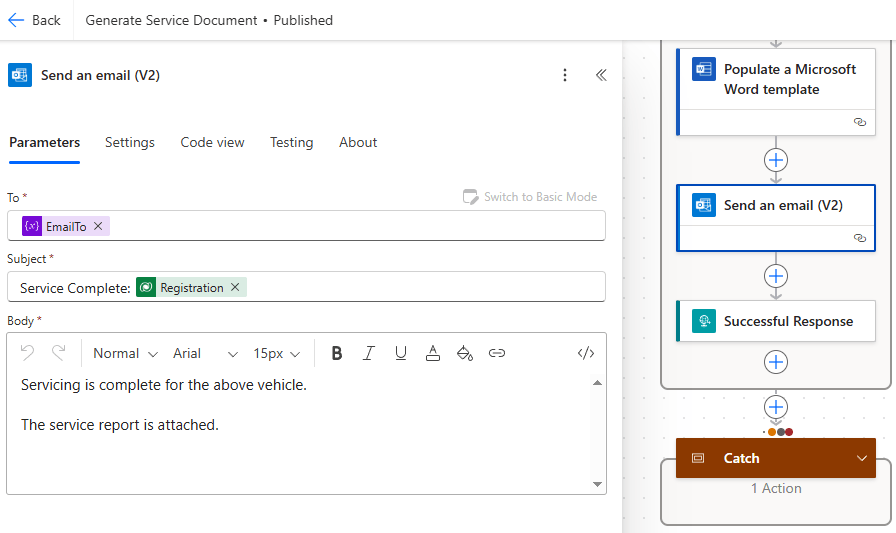Remove the Registration dynamic content token

click(235, 288)
